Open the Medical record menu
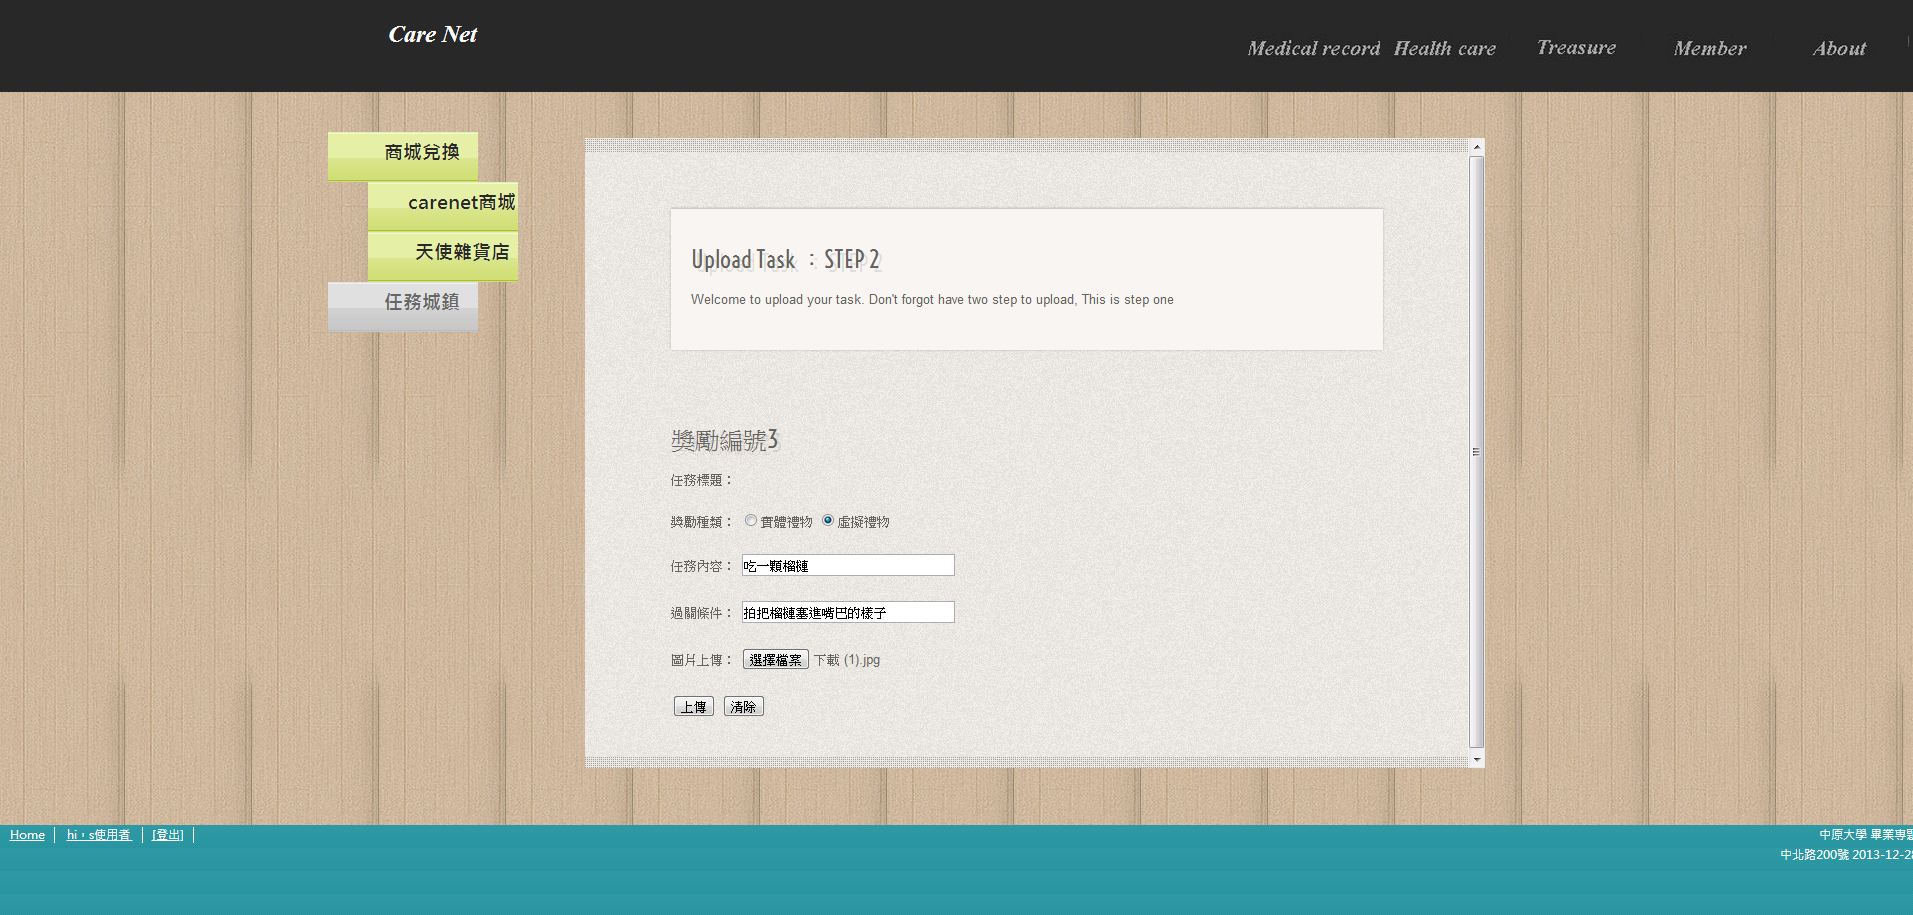The height and width of the screenshot is (915, 1913). (1313, 49)
